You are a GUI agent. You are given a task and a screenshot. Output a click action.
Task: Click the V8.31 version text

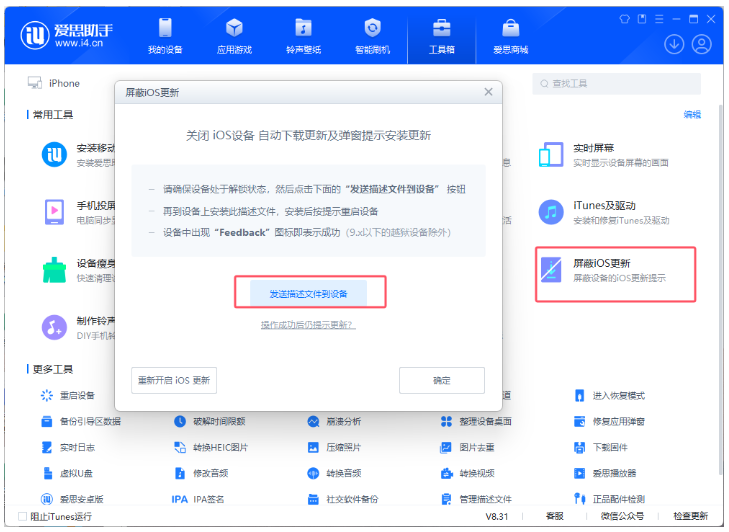(x=497, y=516)
